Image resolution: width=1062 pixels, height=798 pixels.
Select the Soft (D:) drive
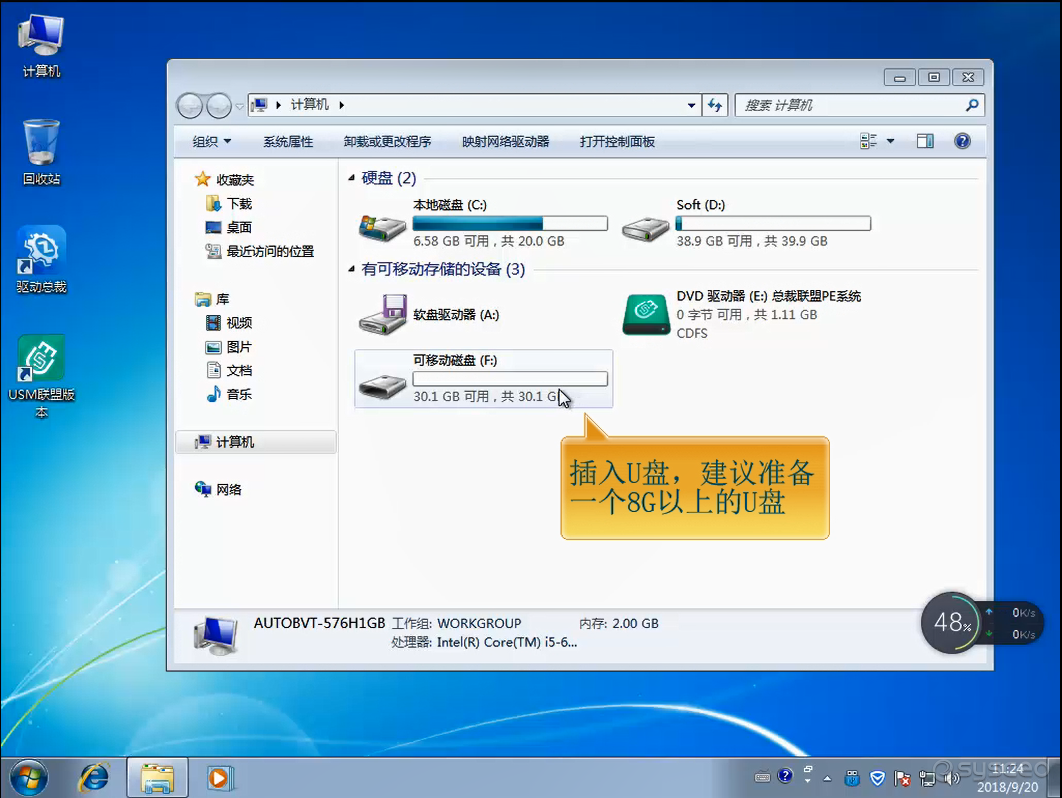[745, 223]
